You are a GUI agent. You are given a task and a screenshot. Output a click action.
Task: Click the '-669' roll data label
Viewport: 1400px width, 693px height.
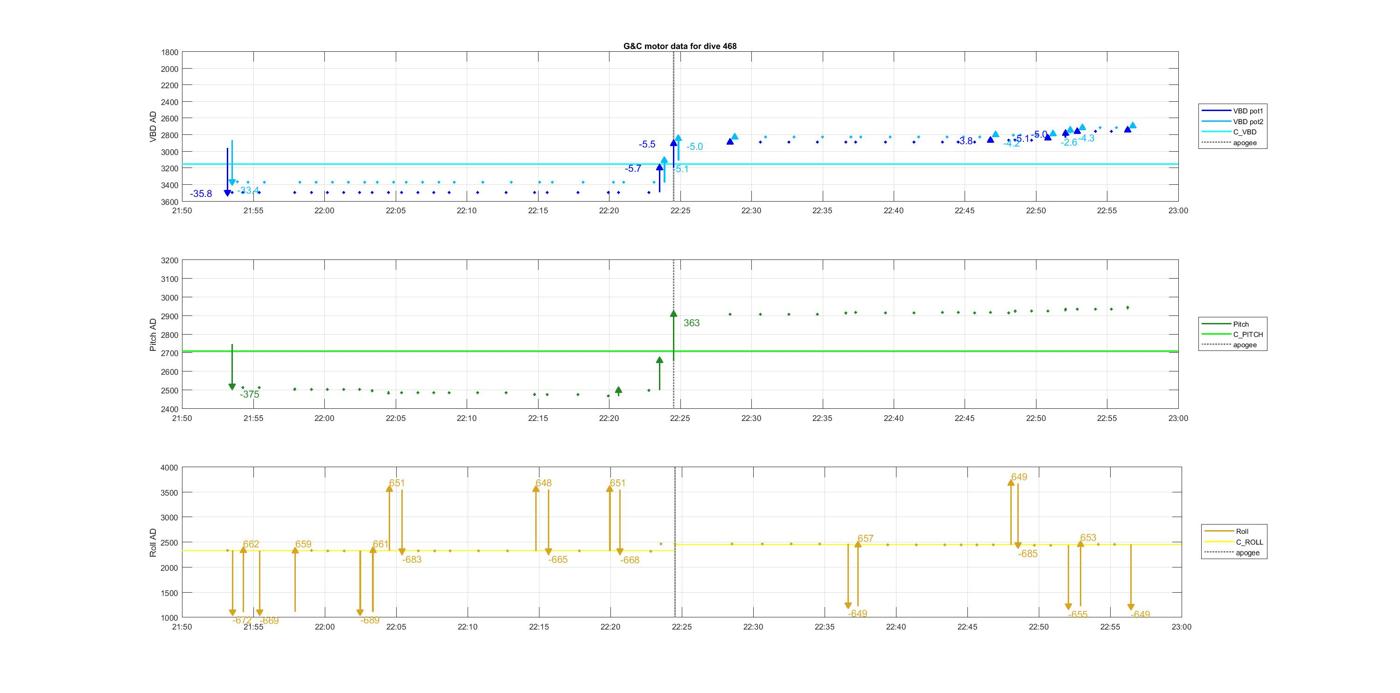click(x=269, y=620)
